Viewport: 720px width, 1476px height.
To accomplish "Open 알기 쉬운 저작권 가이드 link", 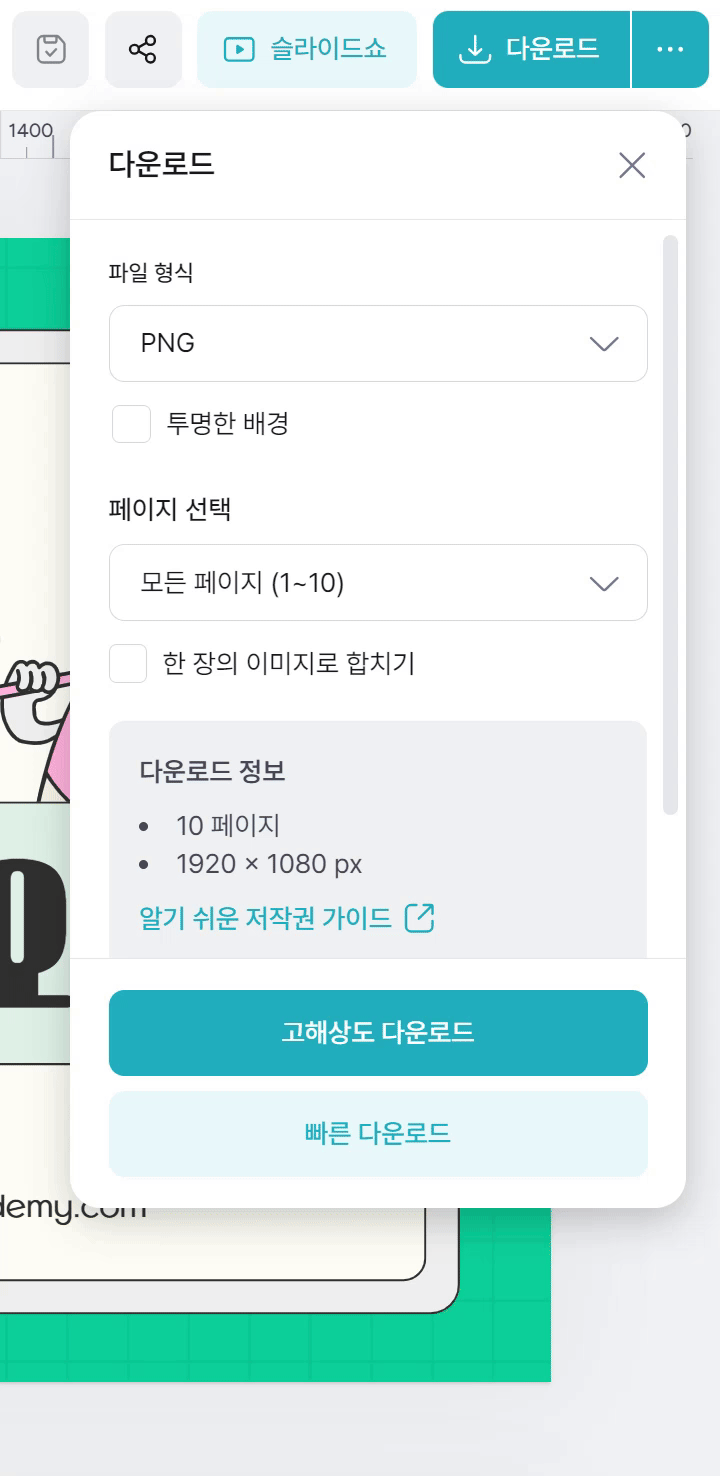I will [266, 918].
